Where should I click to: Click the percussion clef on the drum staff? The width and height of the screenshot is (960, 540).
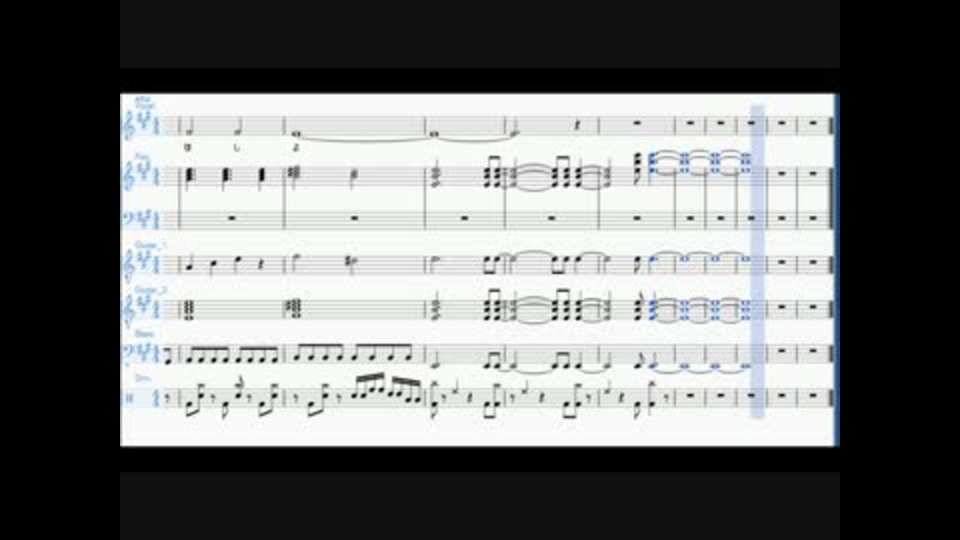click(129, 398)
